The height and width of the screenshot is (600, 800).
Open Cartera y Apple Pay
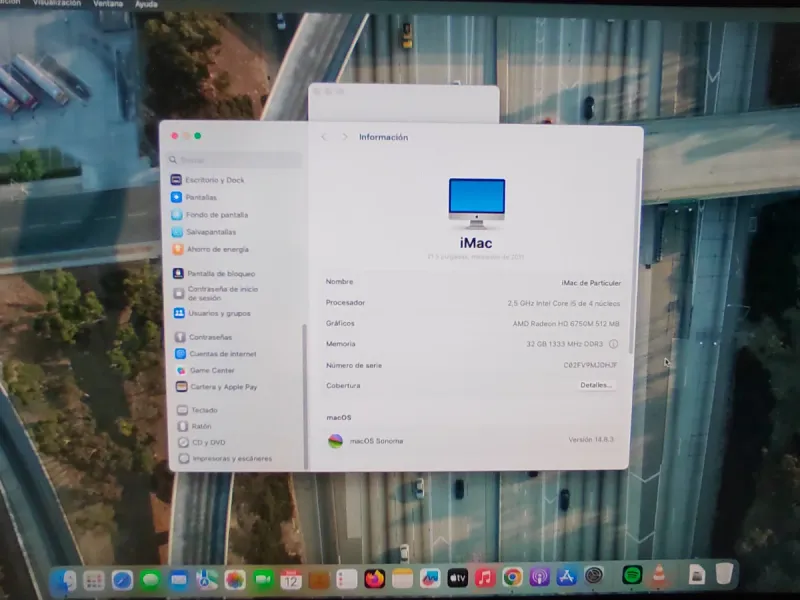[x=217, y=387]
